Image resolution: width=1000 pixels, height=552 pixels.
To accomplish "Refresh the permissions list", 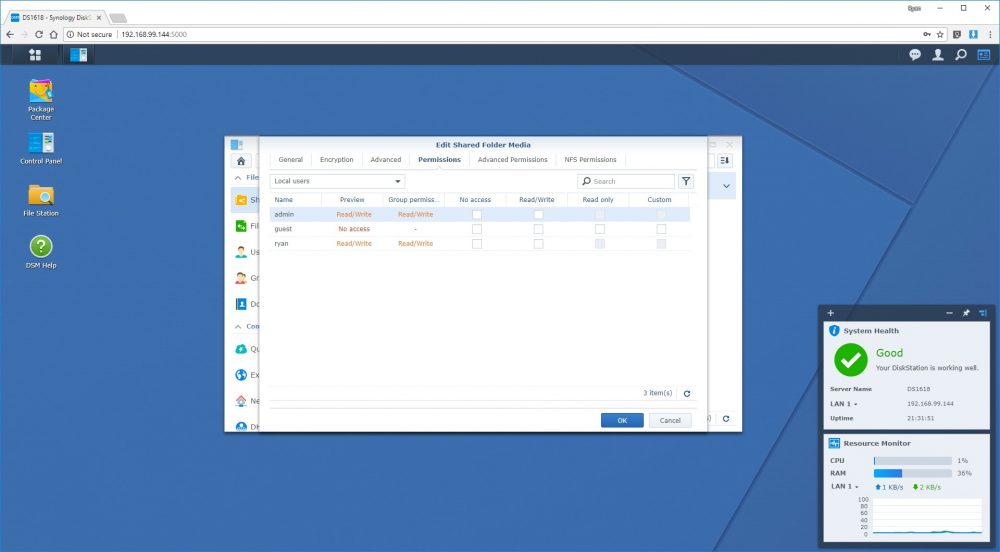I will [x=687, y=393].
